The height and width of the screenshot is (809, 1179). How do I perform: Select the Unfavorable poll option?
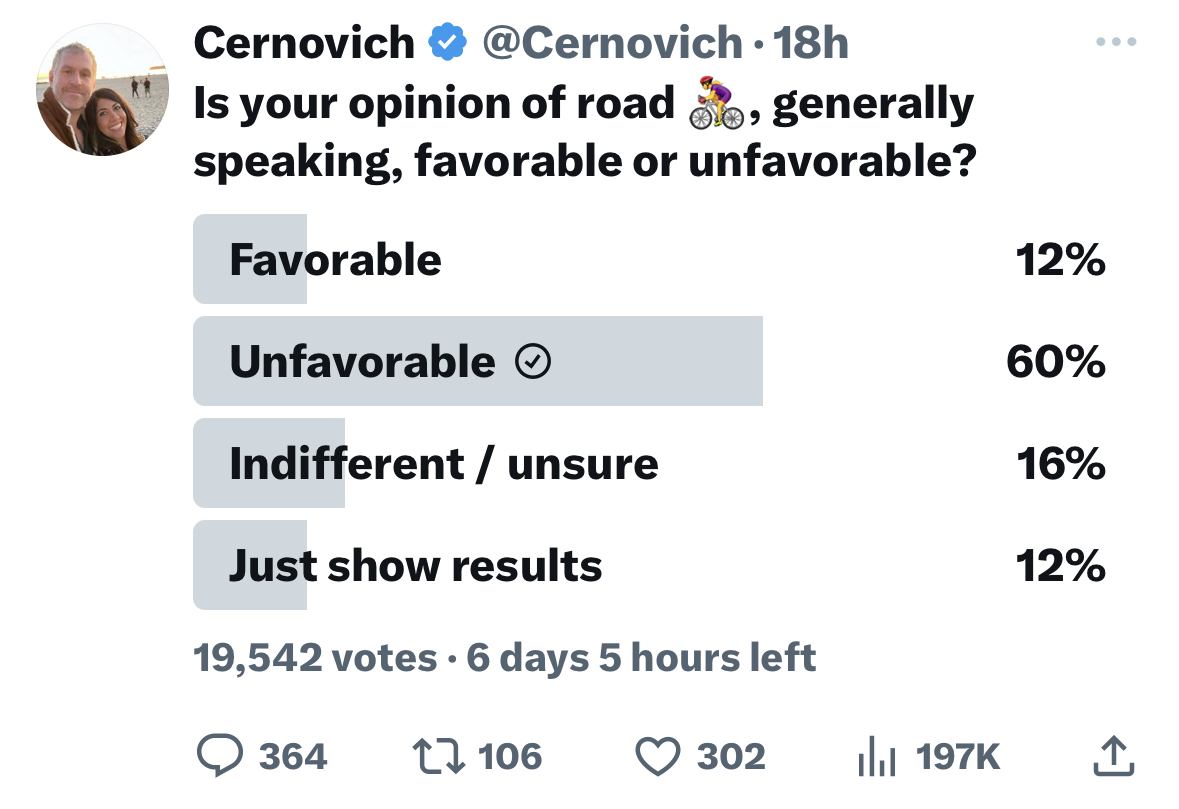[x=650, y=361]
